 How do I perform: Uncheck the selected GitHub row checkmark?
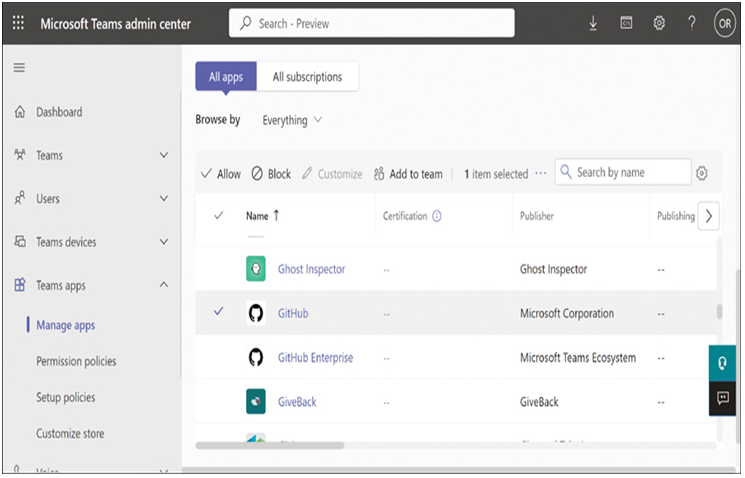pyautogui.click(x=219, y=312)
